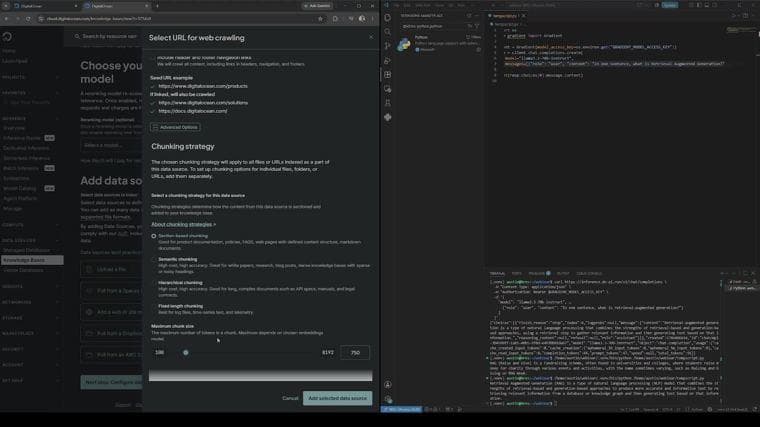
Task: Select Fixed length chunking
Action: point(154,306)
